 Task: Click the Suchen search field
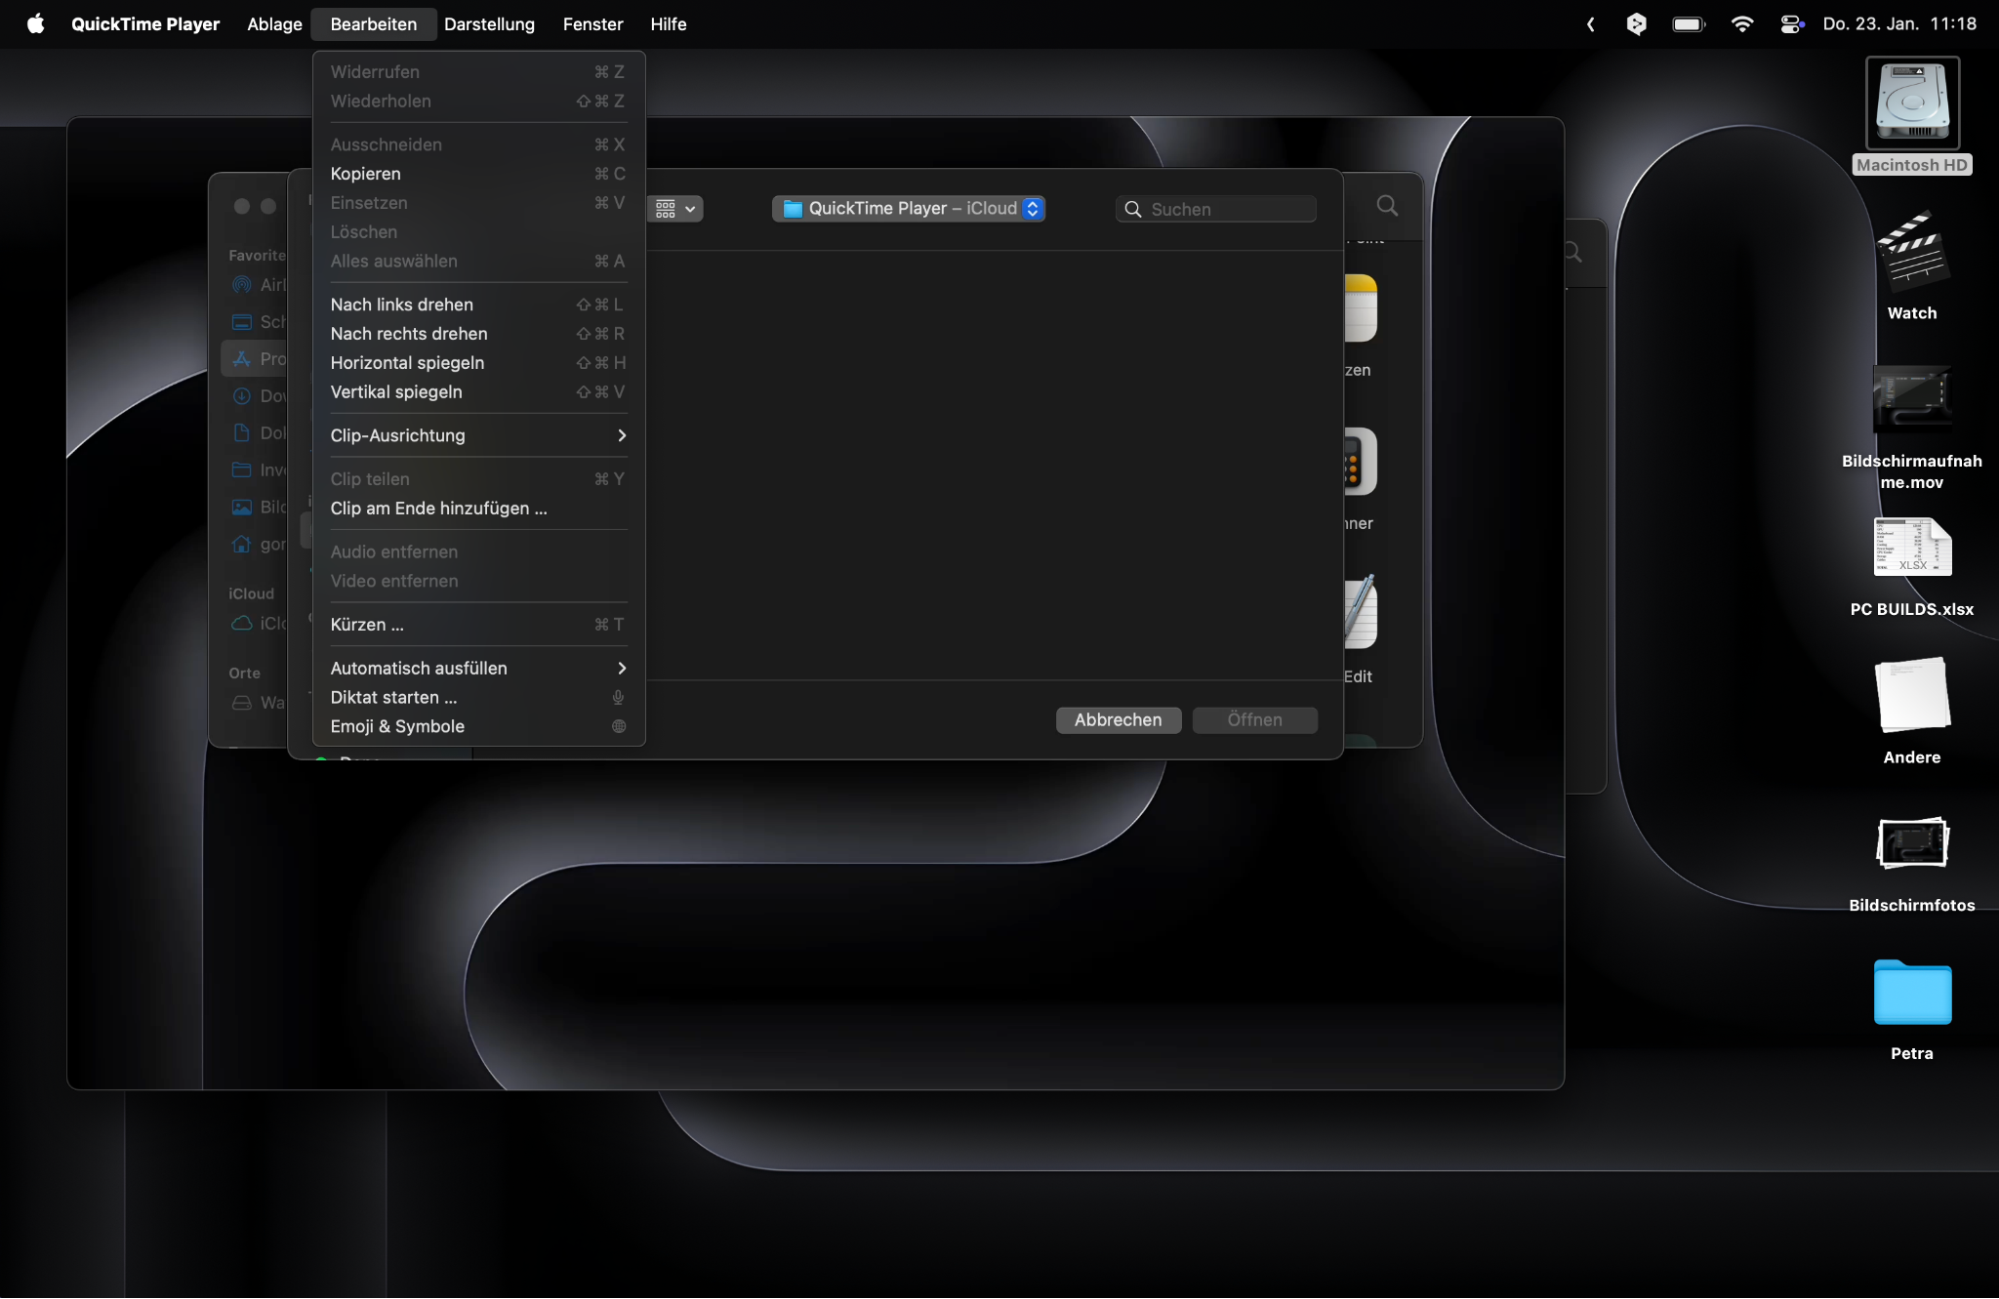[1216, 209]
